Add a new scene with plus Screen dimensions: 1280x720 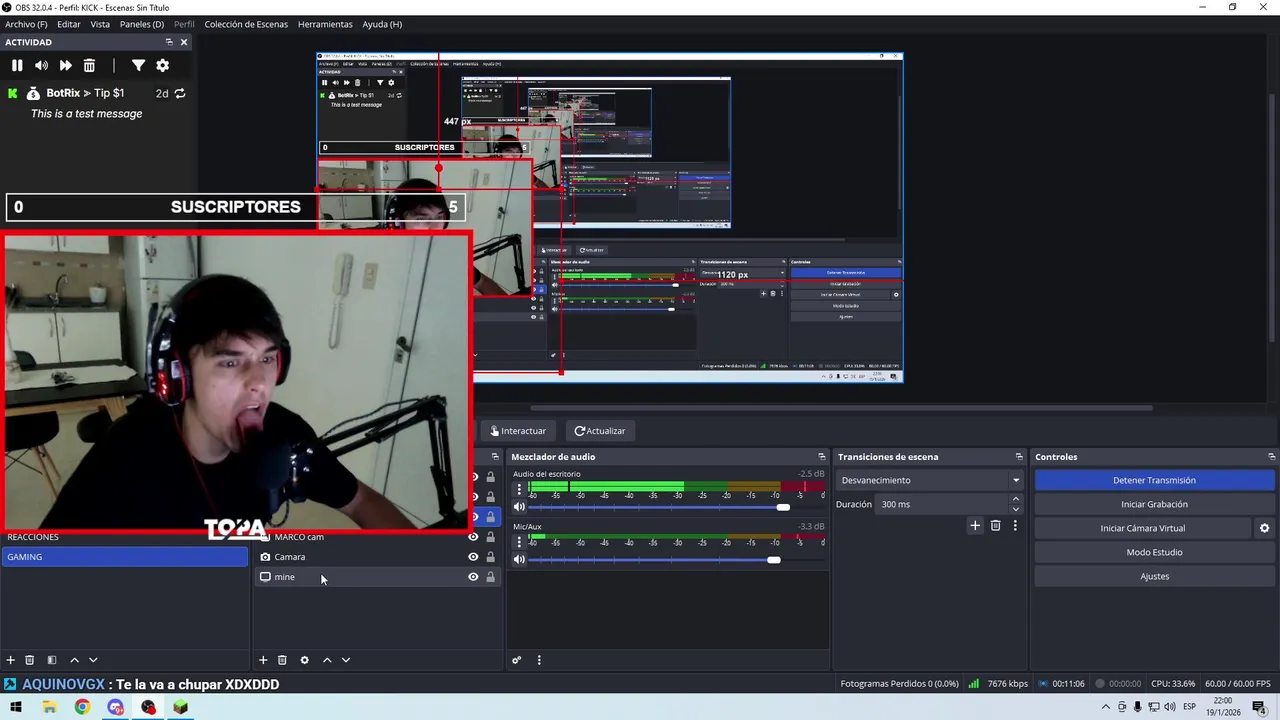(11, 660)
